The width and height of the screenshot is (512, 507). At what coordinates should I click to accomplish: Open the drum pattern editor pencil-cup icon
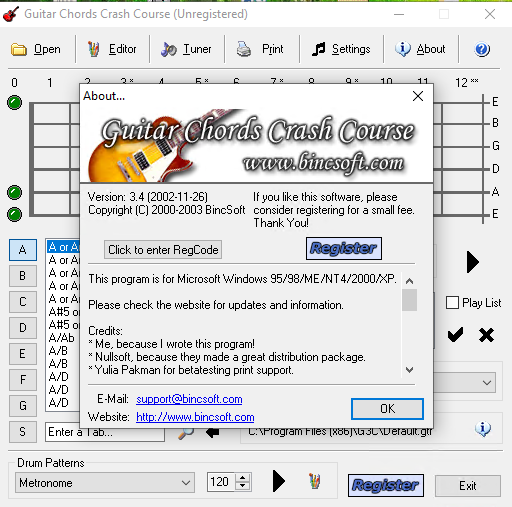pos(315,481)
